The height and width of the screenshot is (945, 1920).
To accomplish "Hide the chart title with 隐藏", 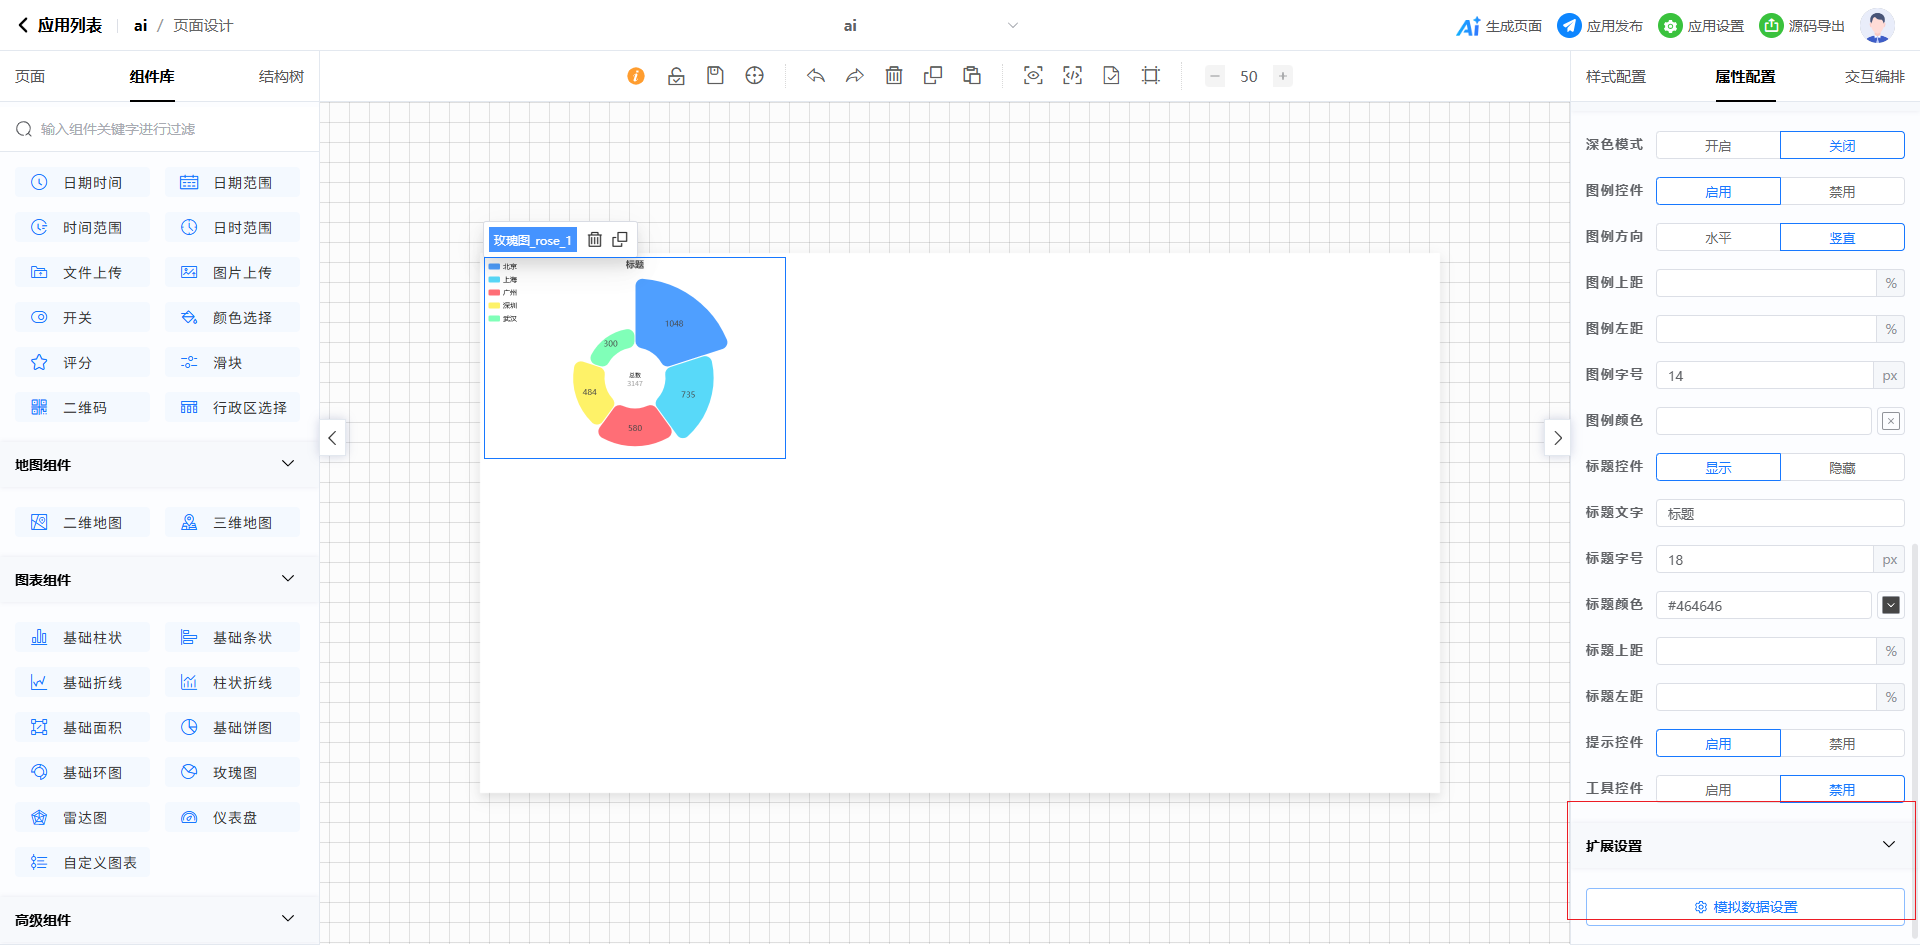I will [1841, 468].
